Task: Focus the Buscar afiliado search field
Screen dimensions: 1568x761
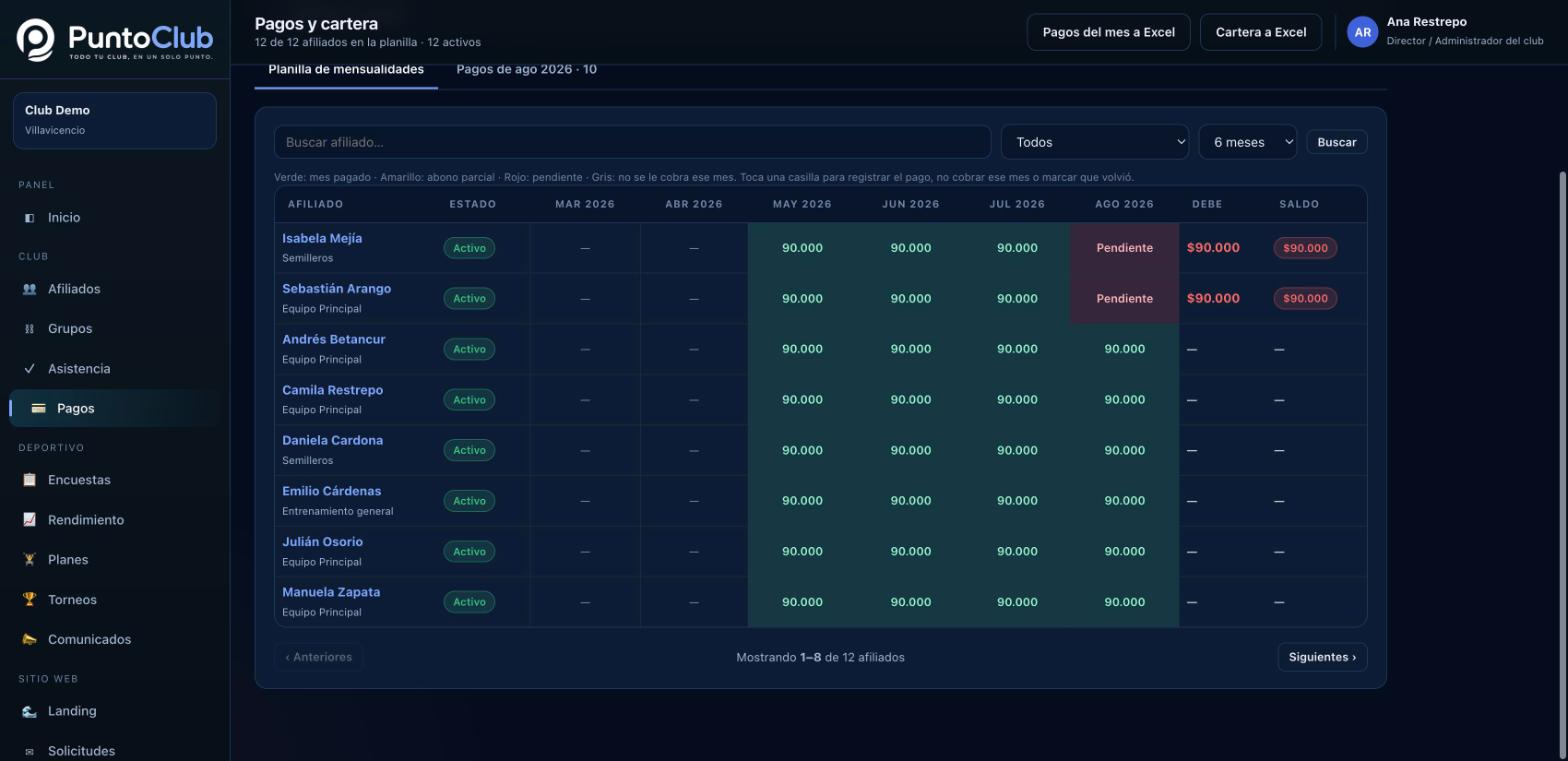Action: point(632,142)
